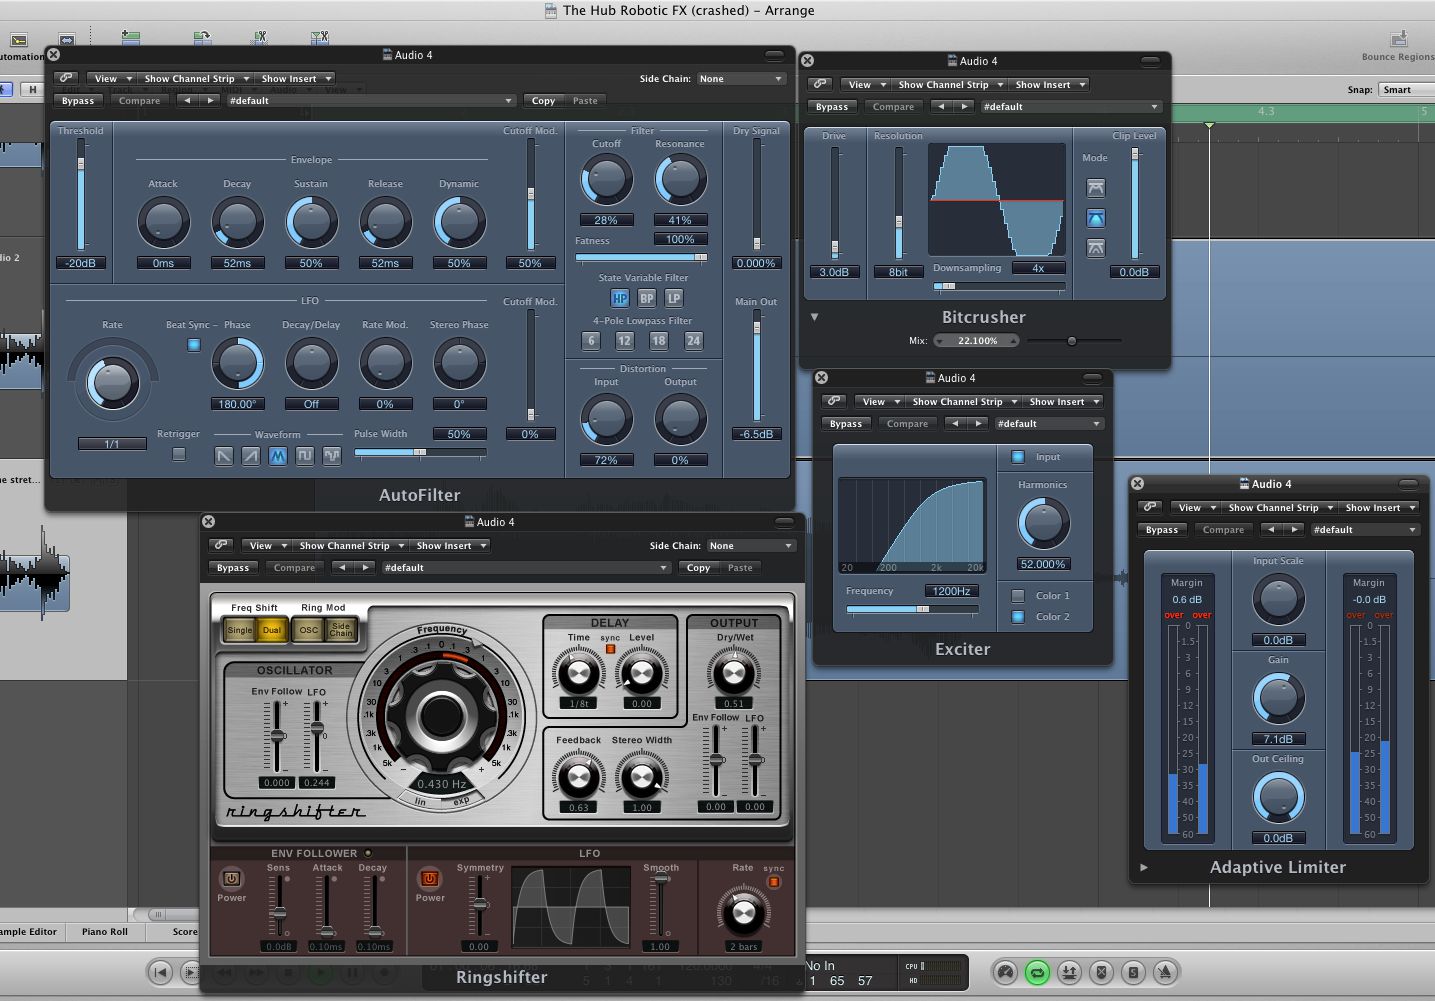The width and height of the screenshot is (1435, 1001).
Task: Select the descending sawtooth LFO waveform in AutoFilter
Action: point(224,456)
